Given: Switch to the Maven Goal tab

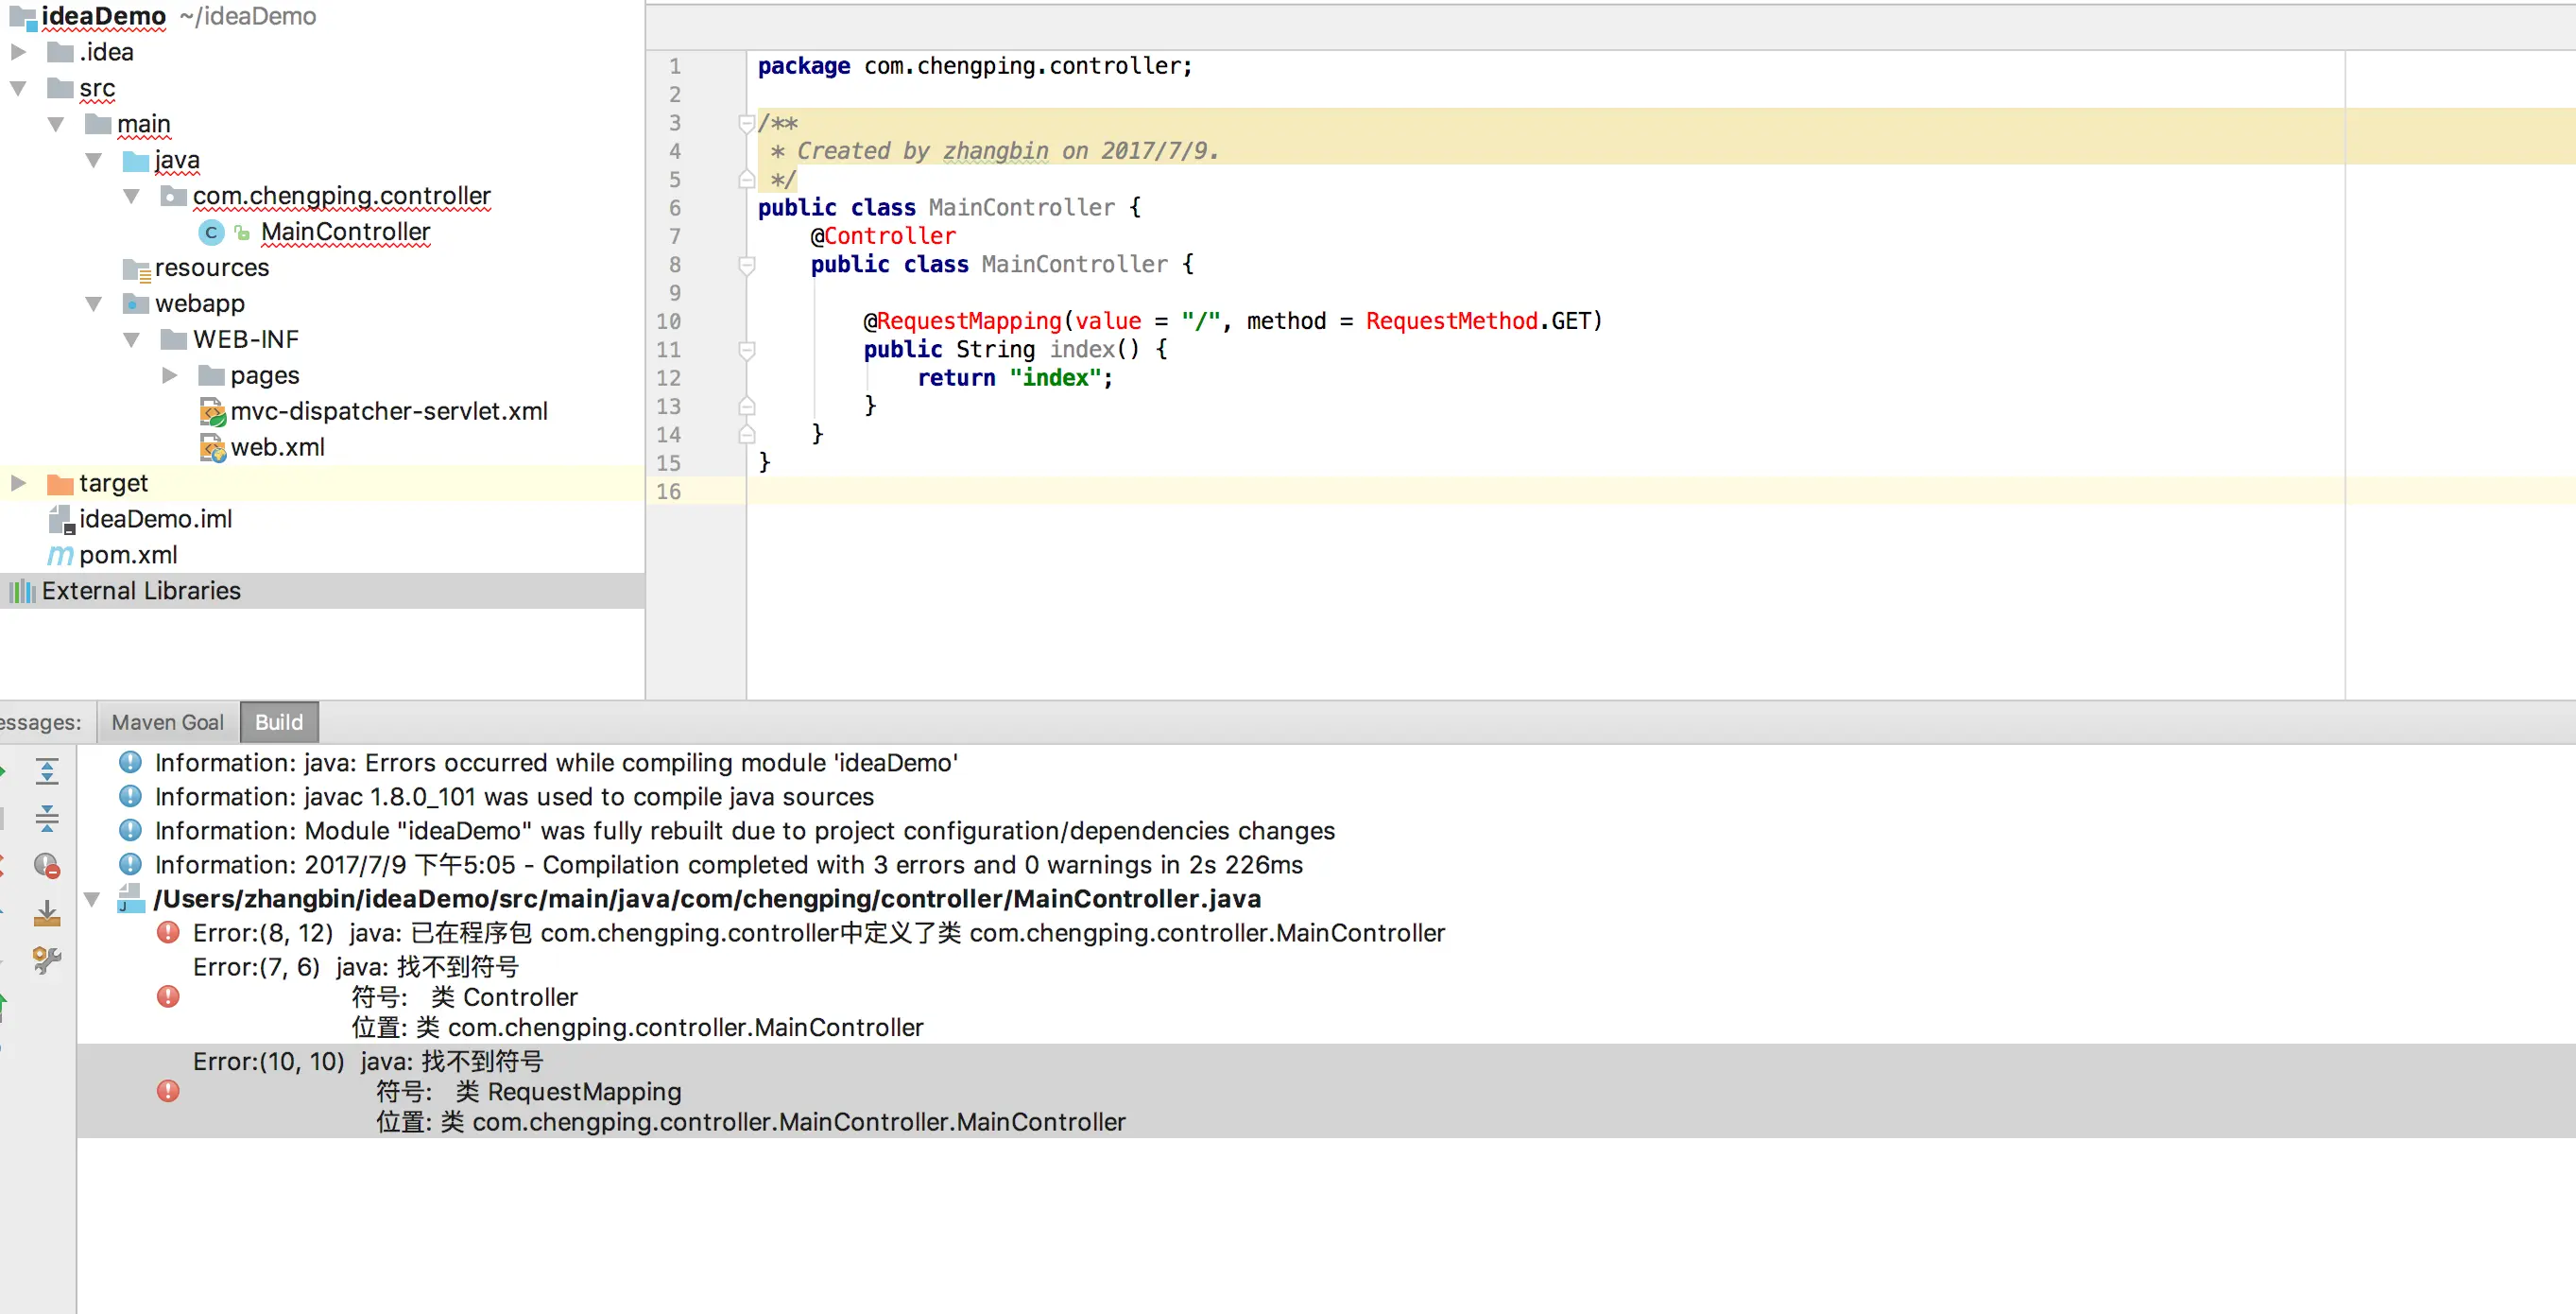Looking at the screenshot, I should tap(167, 722).
